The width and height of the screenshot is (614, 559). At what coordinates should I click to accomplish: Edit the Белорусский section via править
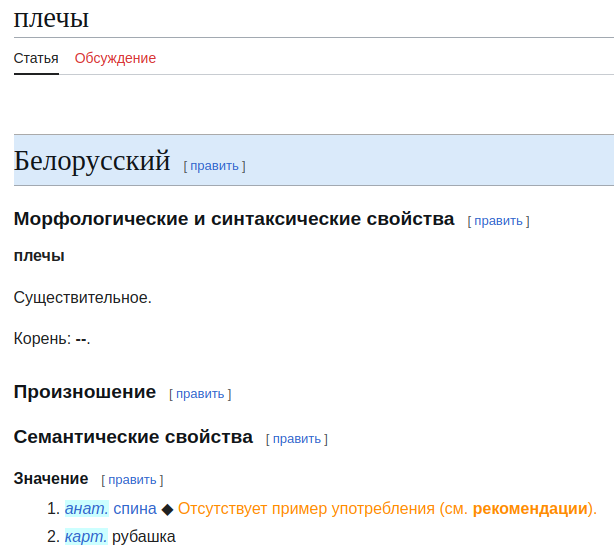click(214, 166)
